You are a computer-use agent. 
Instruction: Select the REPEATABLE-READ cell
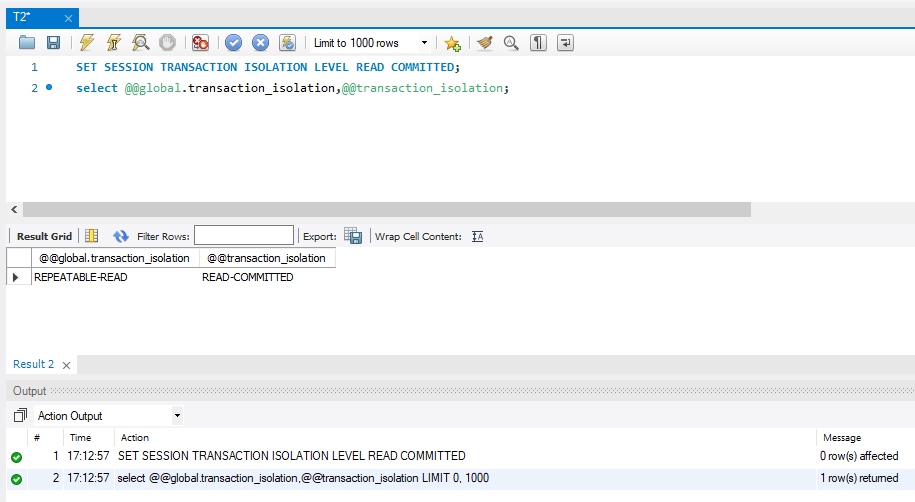pos(115,277)
